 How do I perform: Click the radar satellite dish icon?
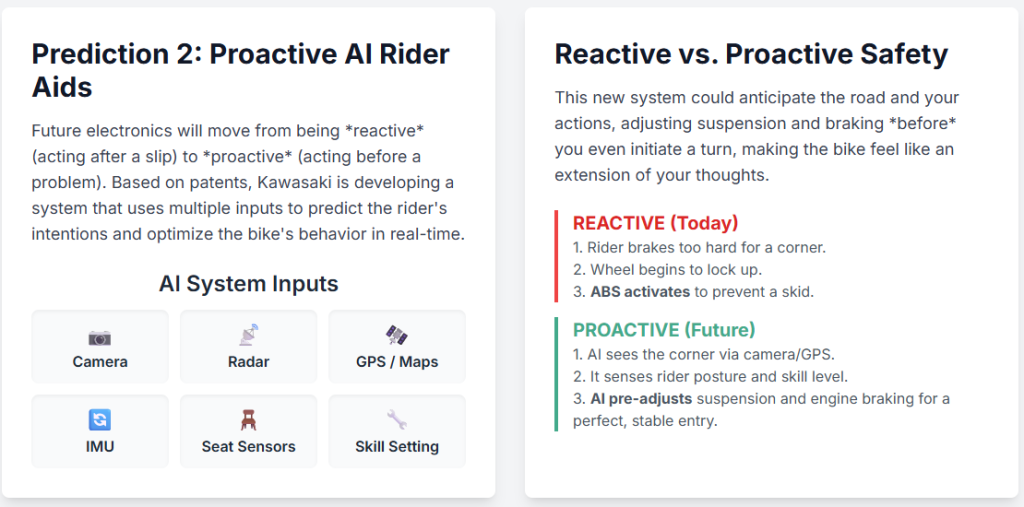click(x=248, y=336)
